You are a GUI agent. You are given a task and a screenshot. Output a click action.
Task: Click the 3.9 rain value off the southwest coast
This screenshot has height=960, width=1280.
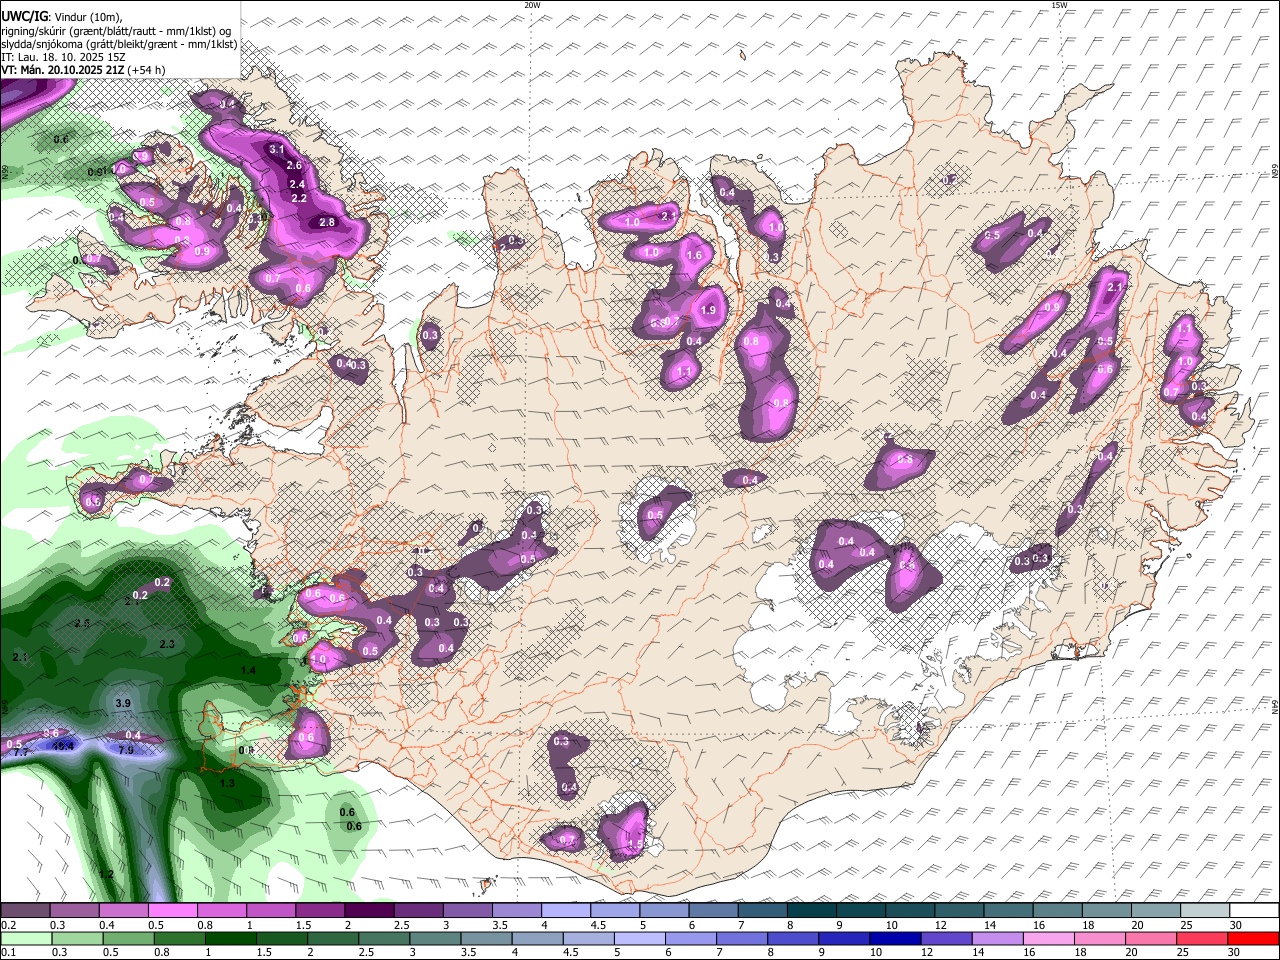(x=123, y=704)
